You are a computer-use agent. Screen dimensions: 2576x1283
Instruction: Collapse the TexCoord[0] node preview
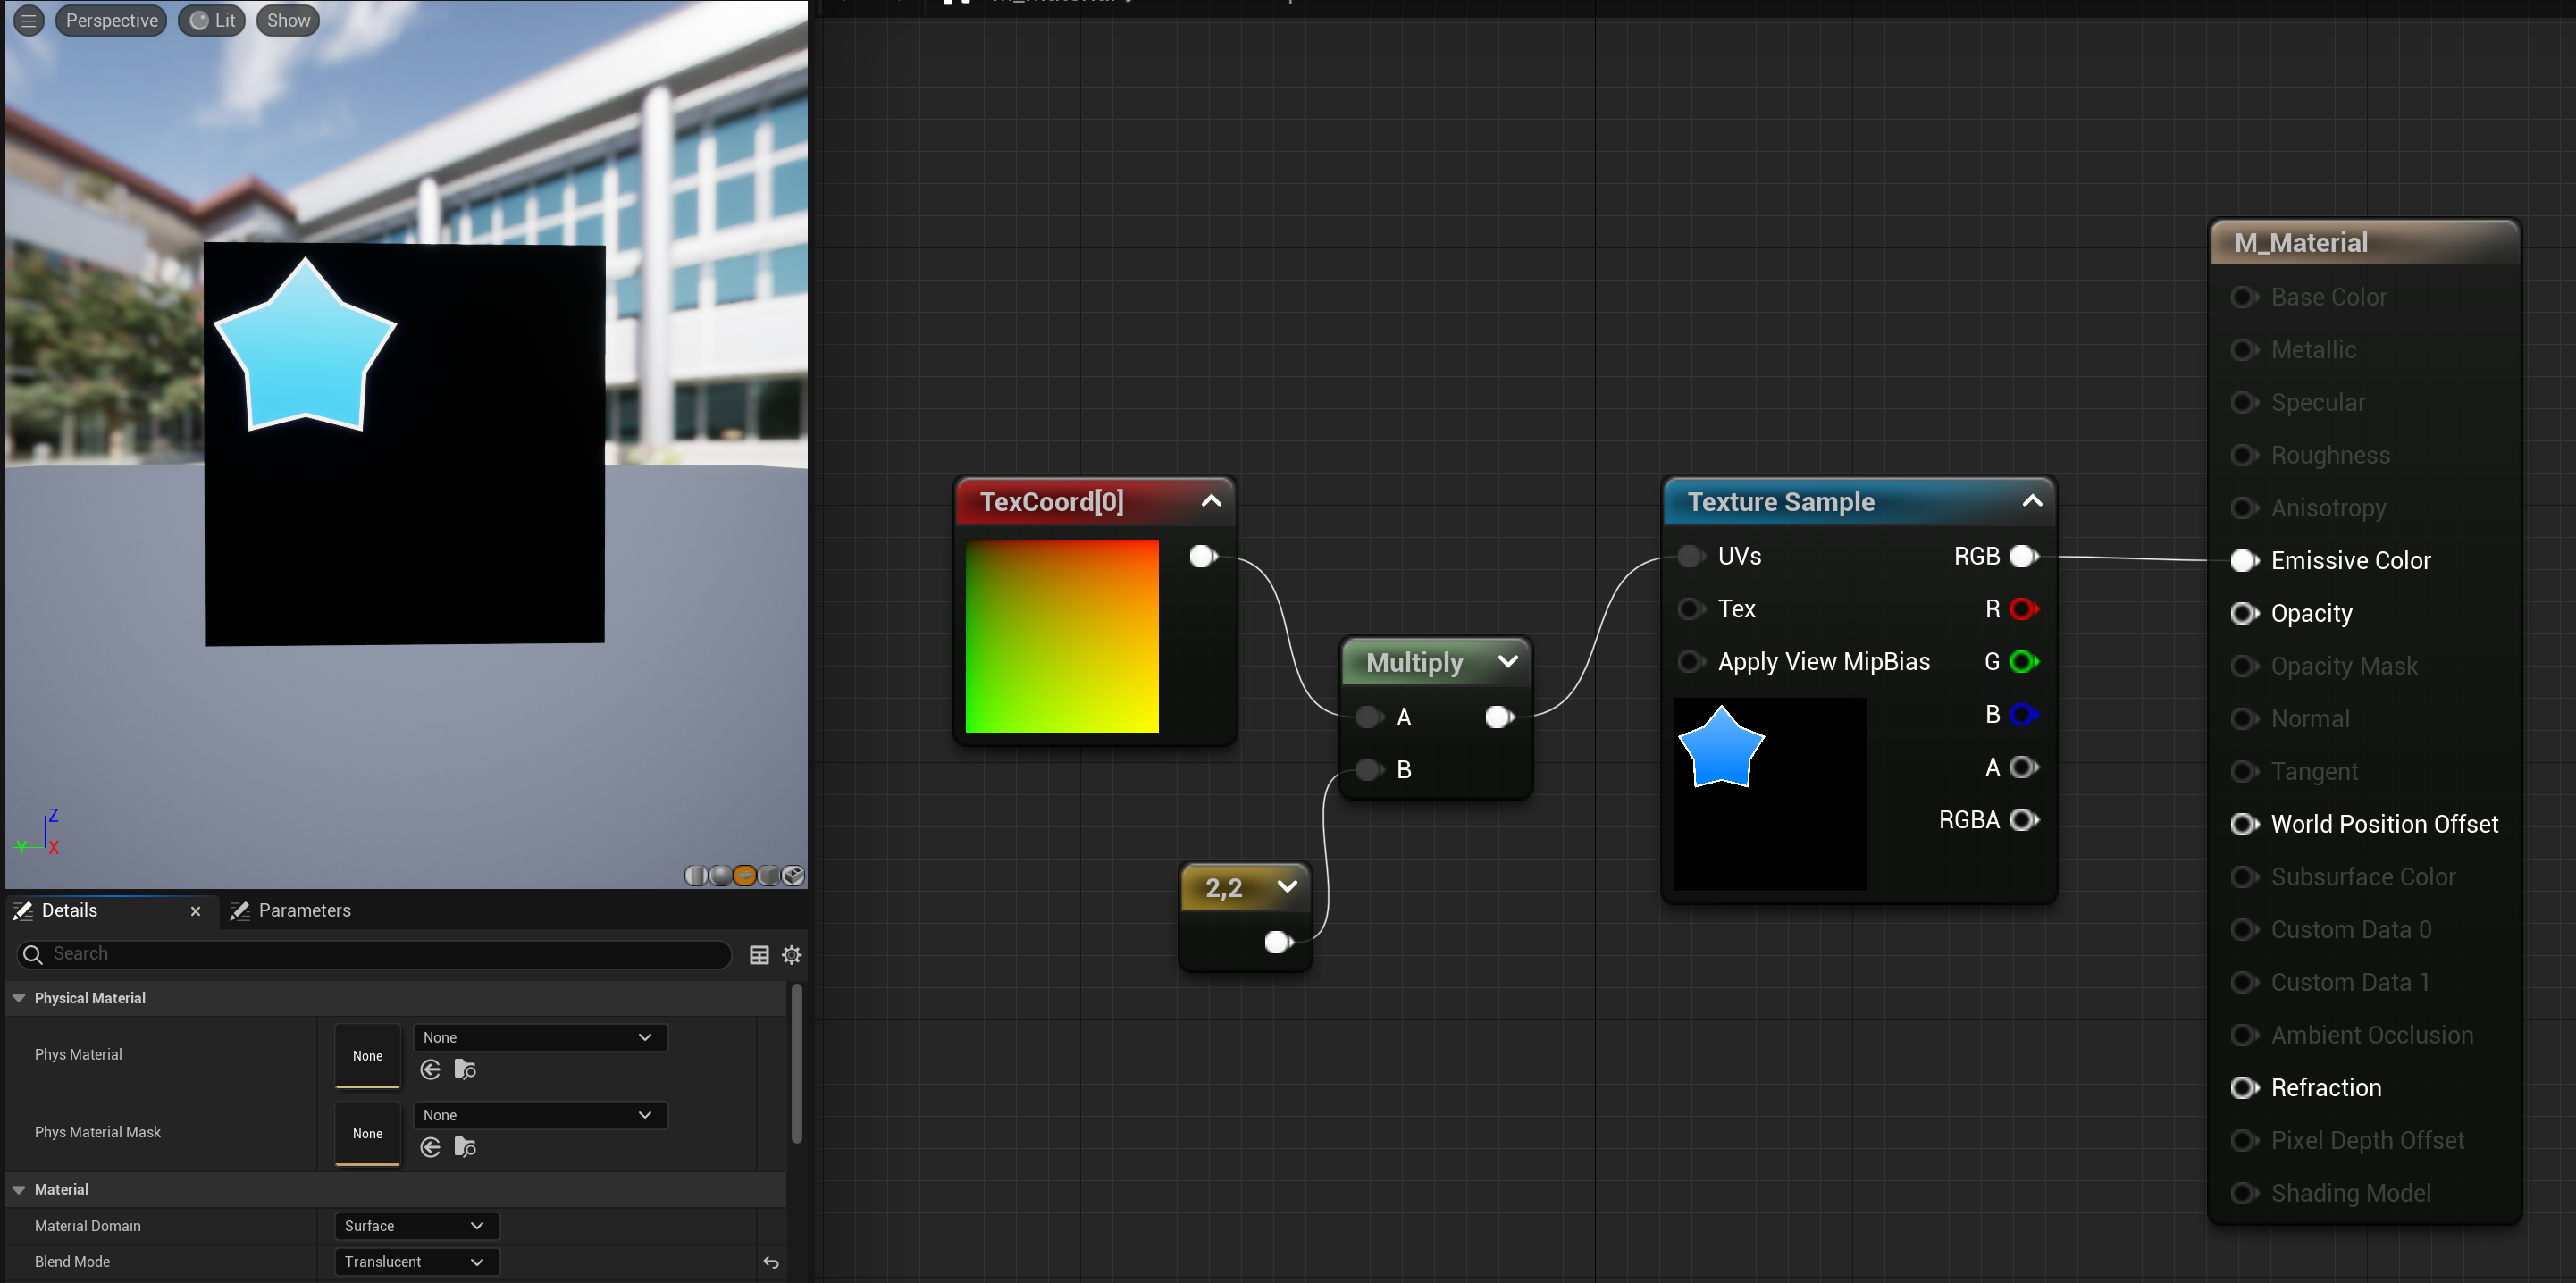coord(1211,501)
